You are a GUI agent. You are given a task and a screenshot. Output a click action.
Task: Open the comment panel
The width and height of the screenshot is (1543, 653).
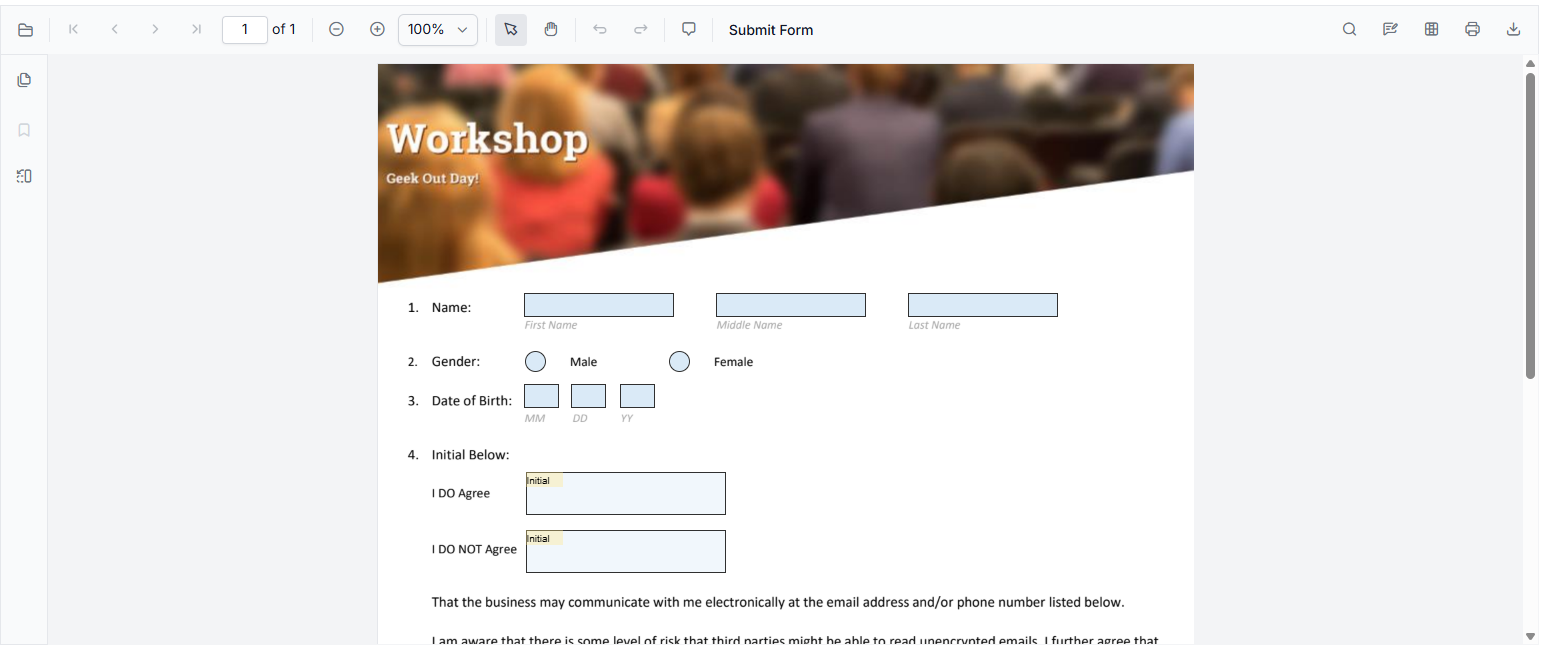(x=688, y=29)
